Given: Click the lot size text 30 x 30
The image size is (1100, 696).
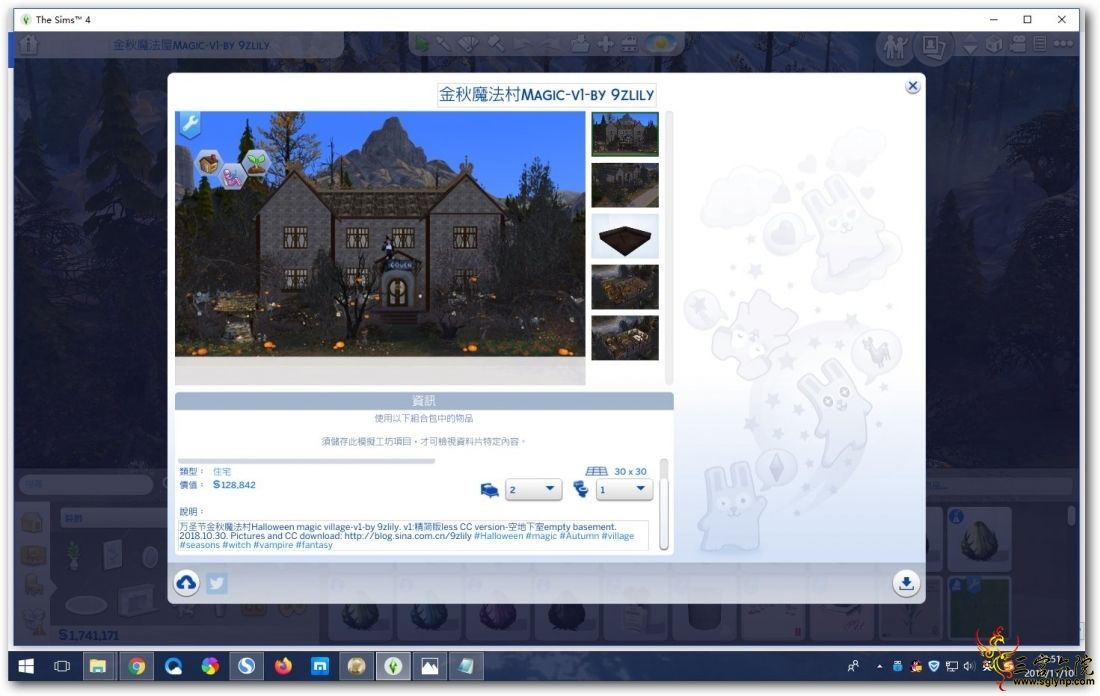Looking at the screenshot, I should click(631, 471).
